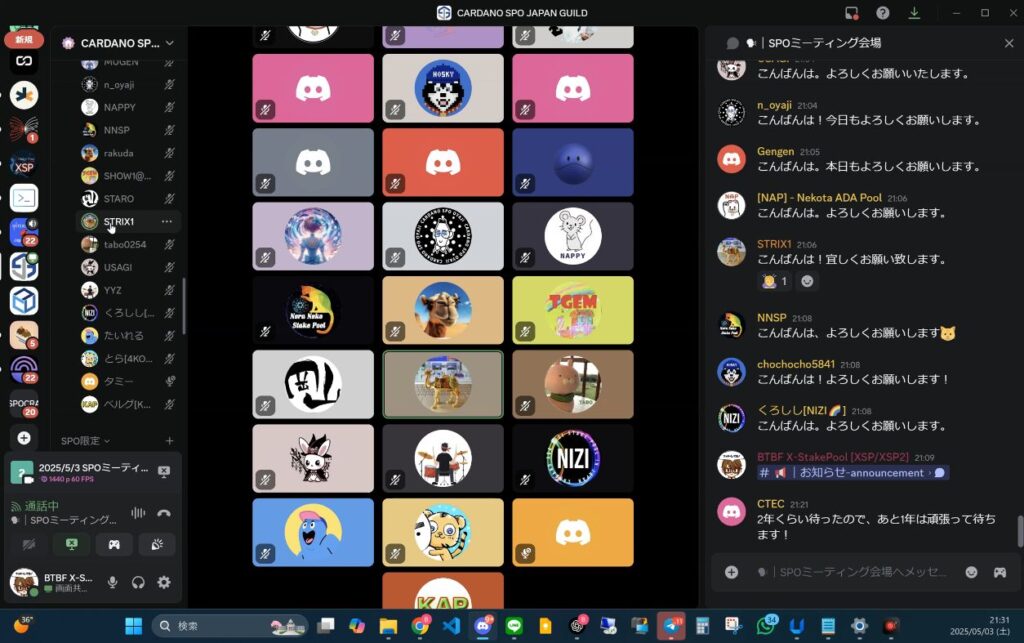1024x643 pixels.
Task: Select タミー in the voice member list
Action: click(x=128, y=381)
